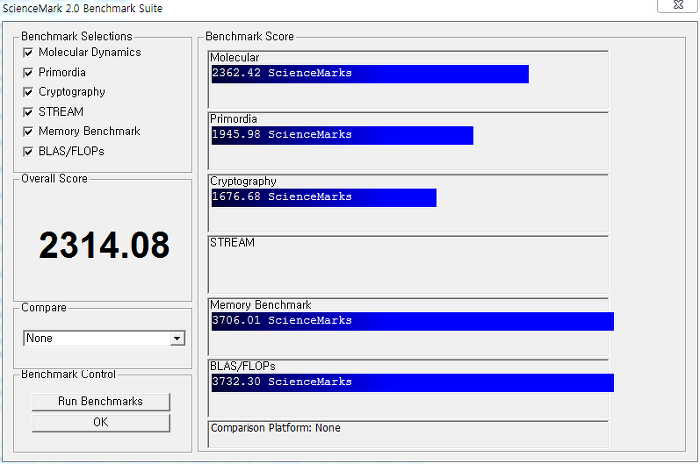The width and height of the screenshot is (700, 464).
Task: Select the Compare combo box showing None
Action: (104, 339)
